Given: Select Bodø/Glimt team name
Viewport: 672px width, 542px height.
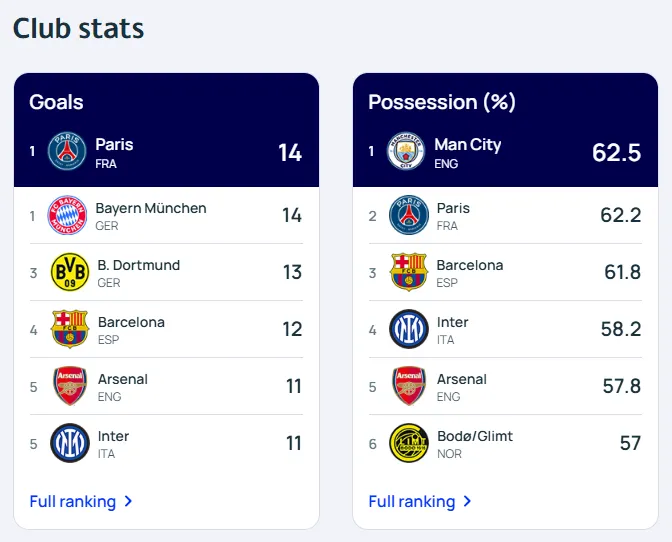Looking at the screenshot, I should click(x=475, y=436).
